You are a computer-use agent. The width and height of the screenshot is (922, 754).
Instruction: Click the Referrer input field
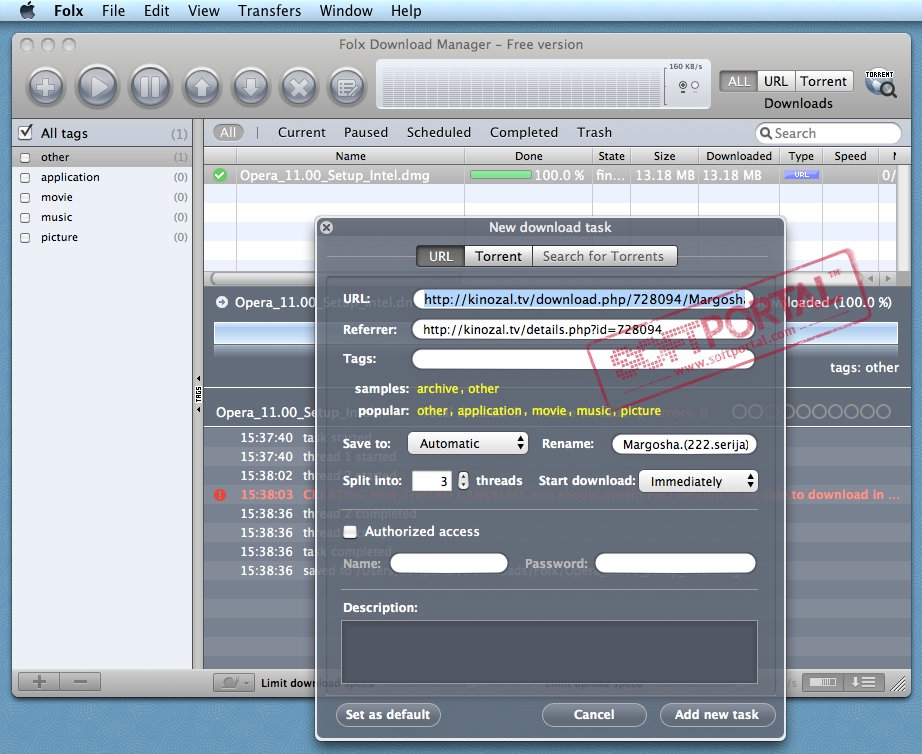click(583, 329)
